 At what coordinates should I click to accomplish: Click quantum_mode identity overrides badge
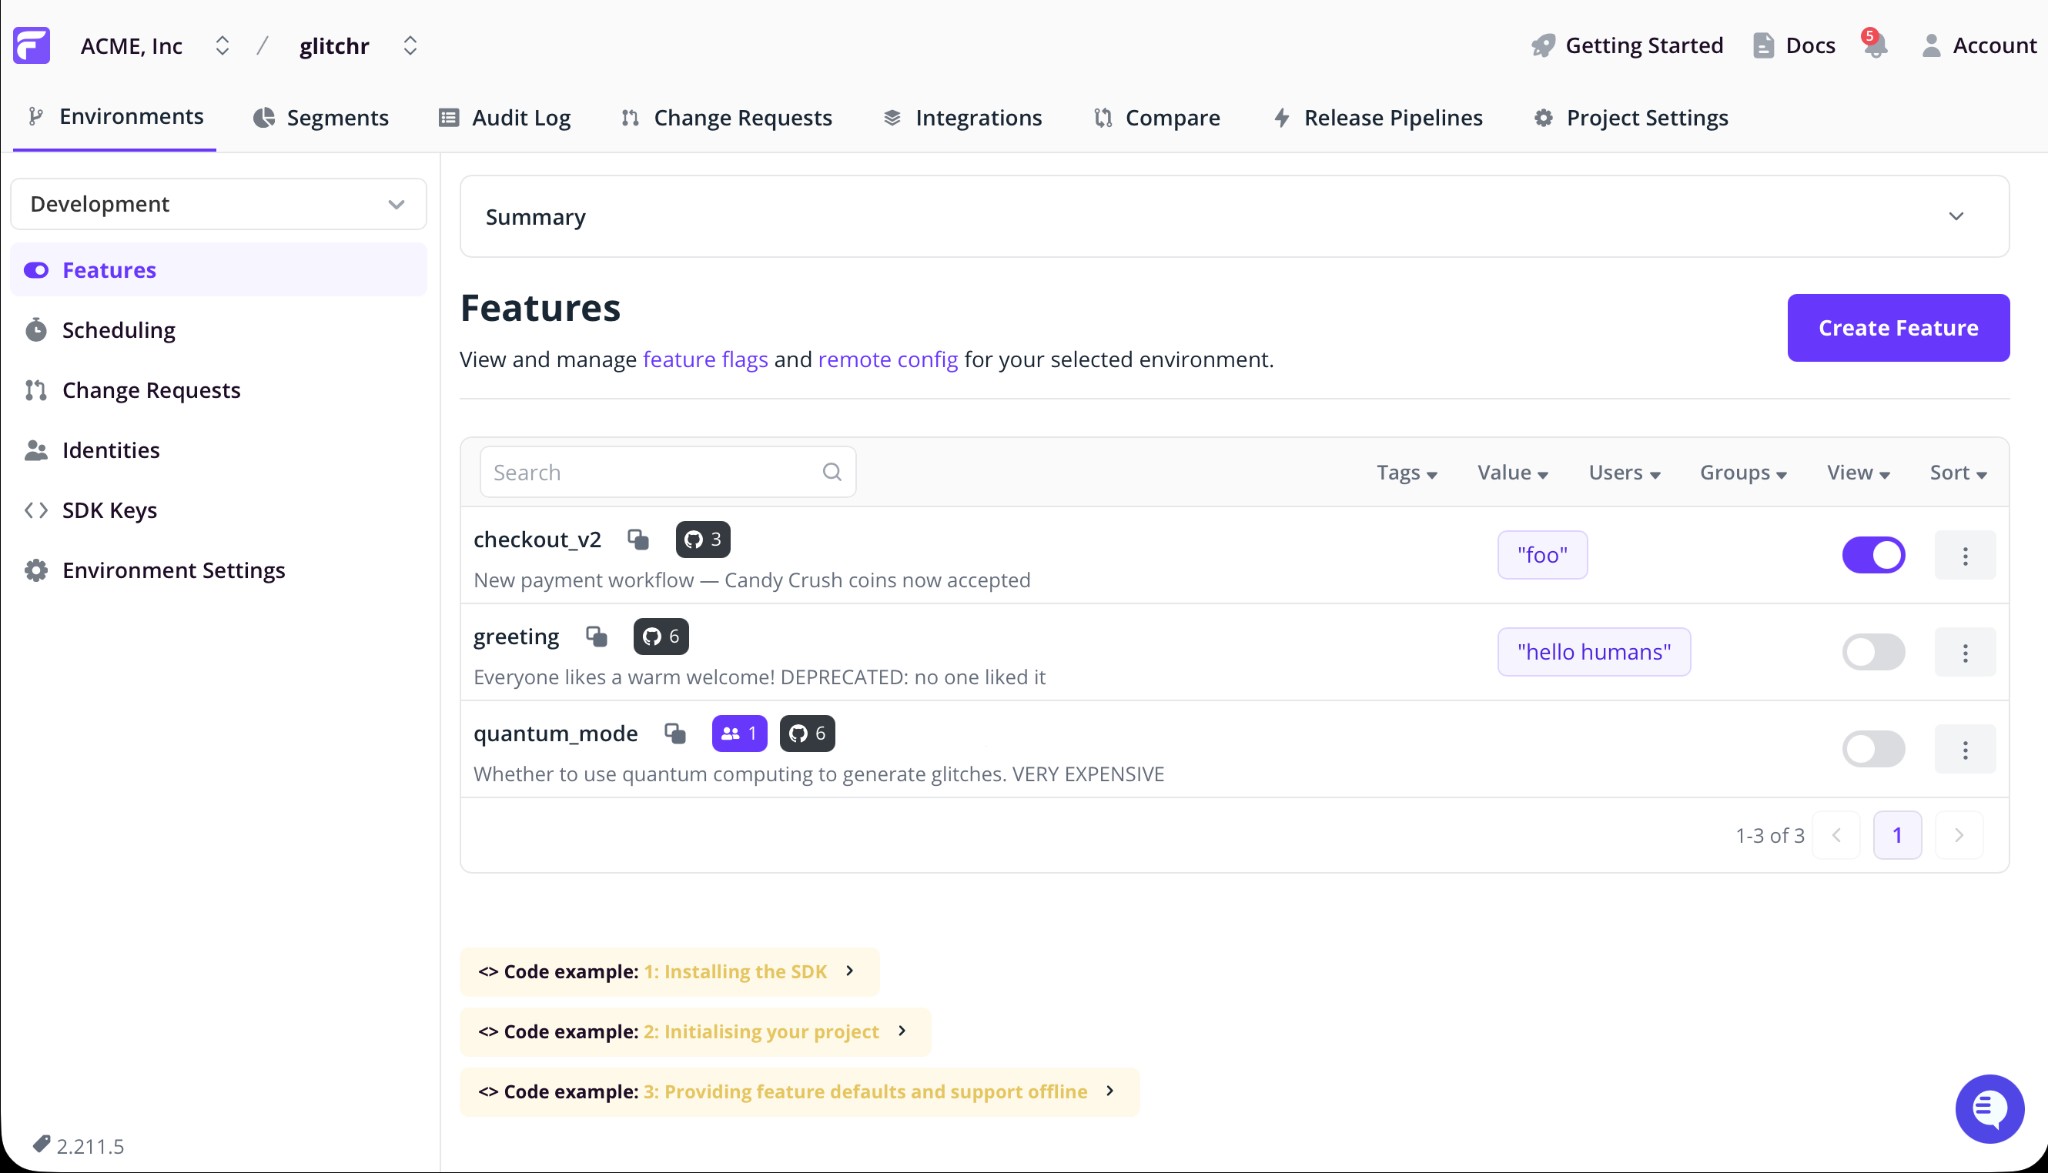pyautogui.click(x=739, y=734)
